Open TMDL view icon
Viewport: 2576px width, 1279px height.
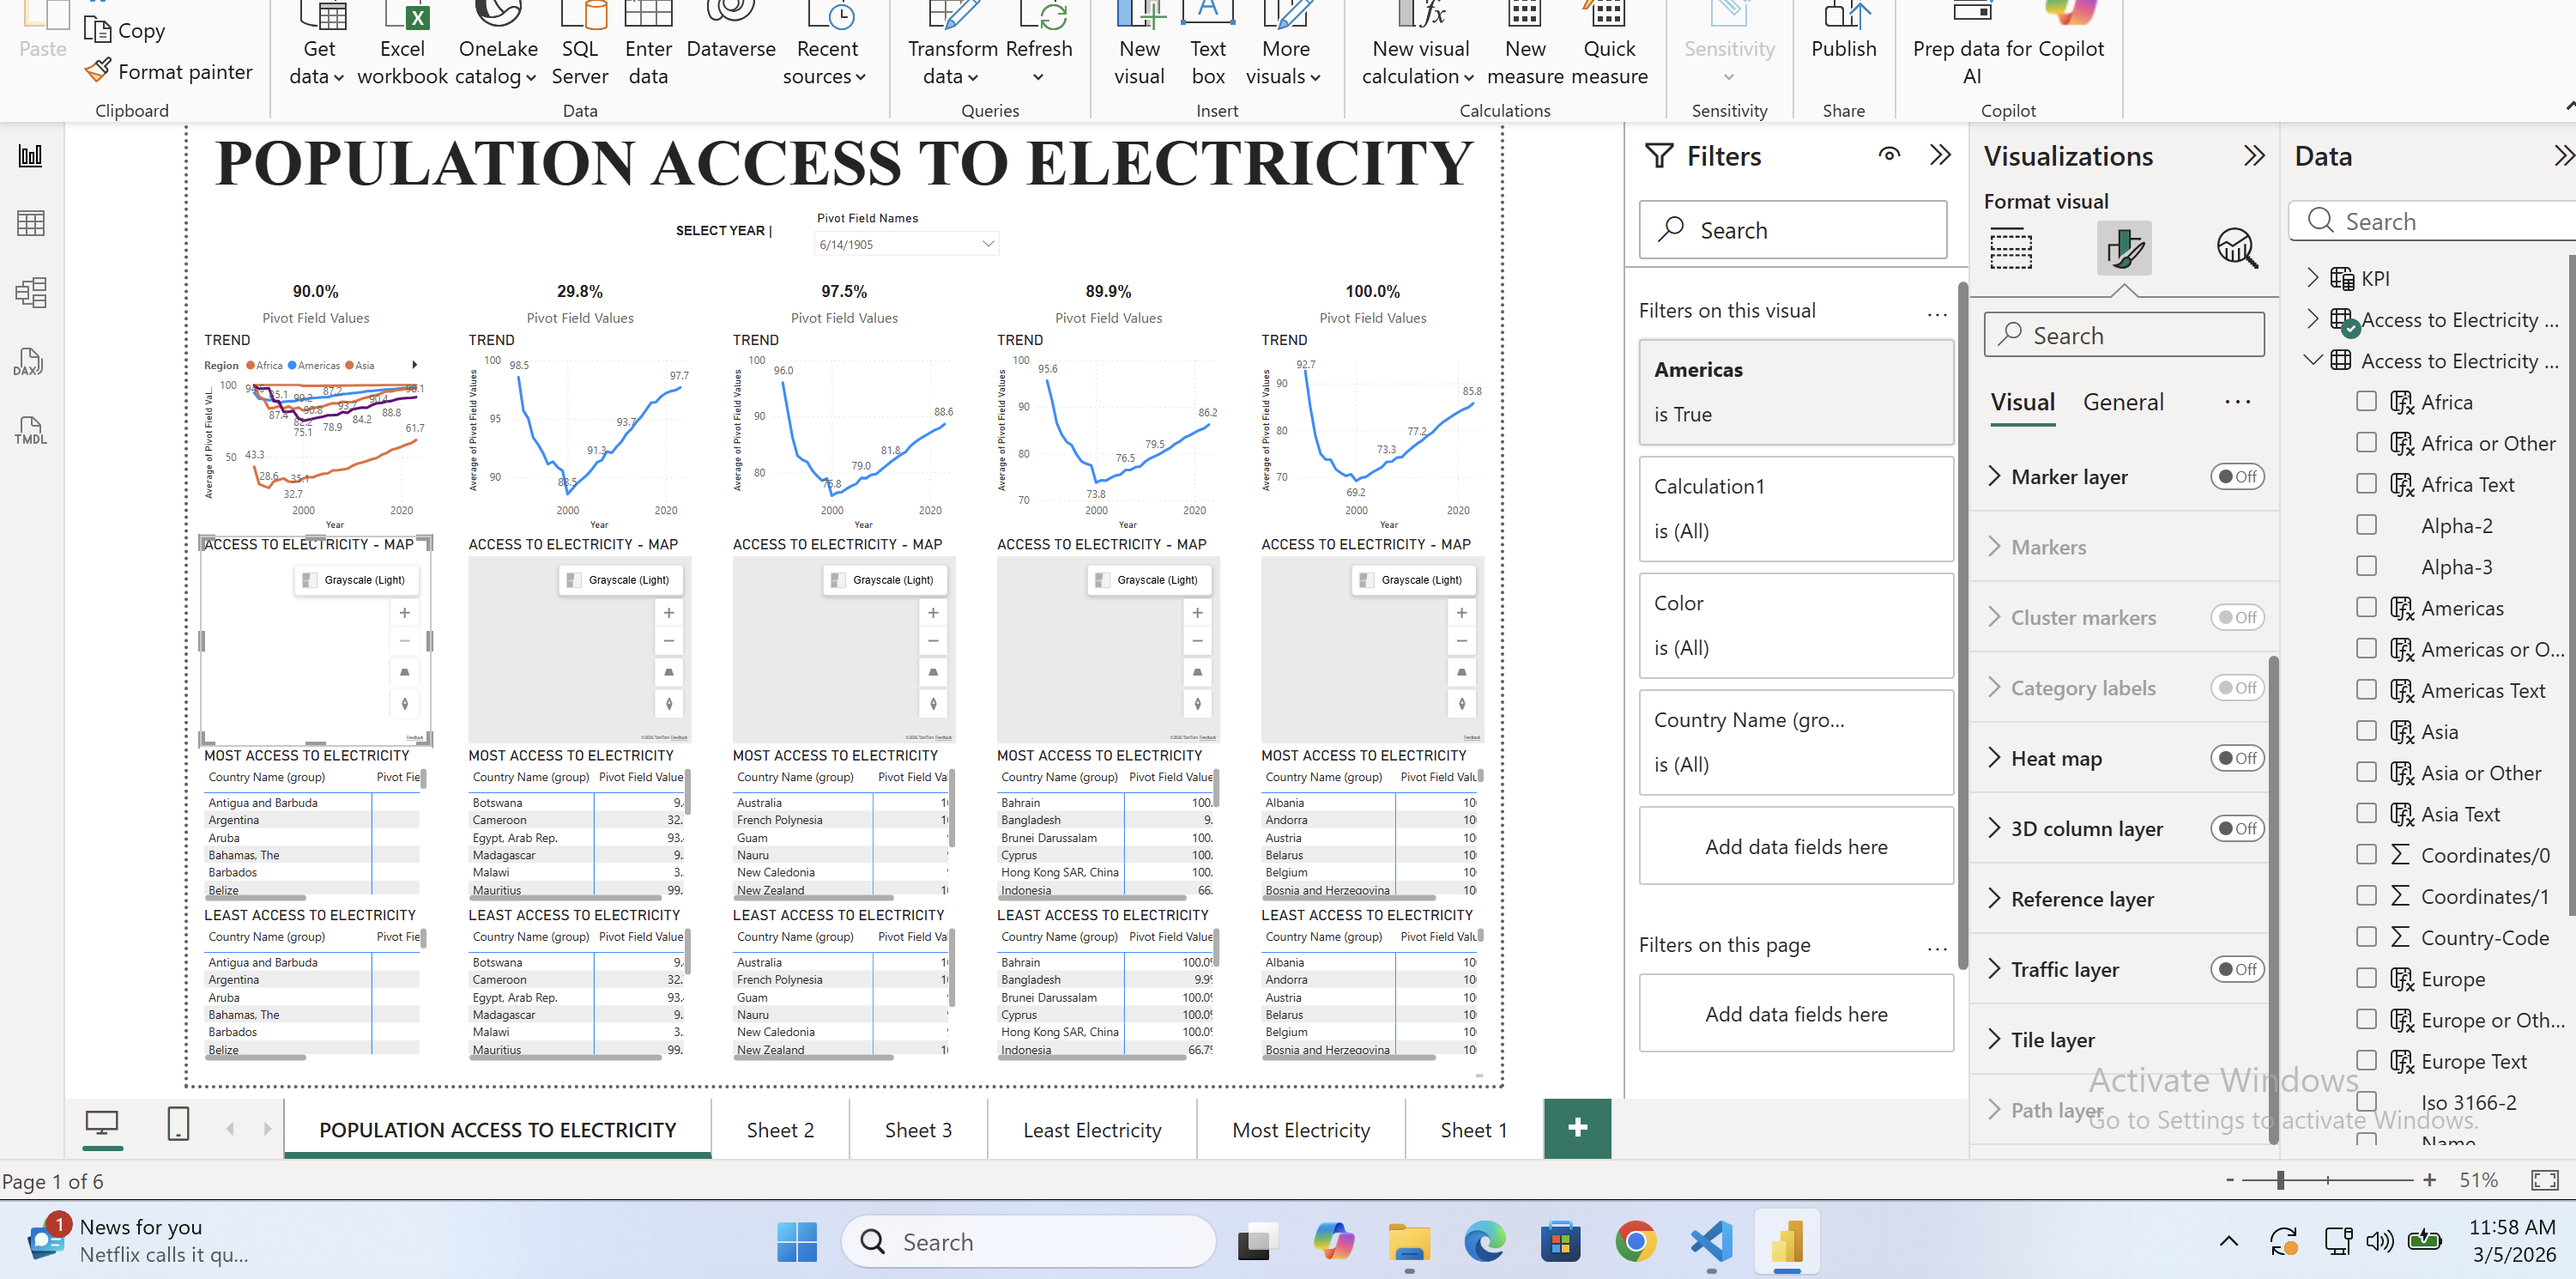31,431
